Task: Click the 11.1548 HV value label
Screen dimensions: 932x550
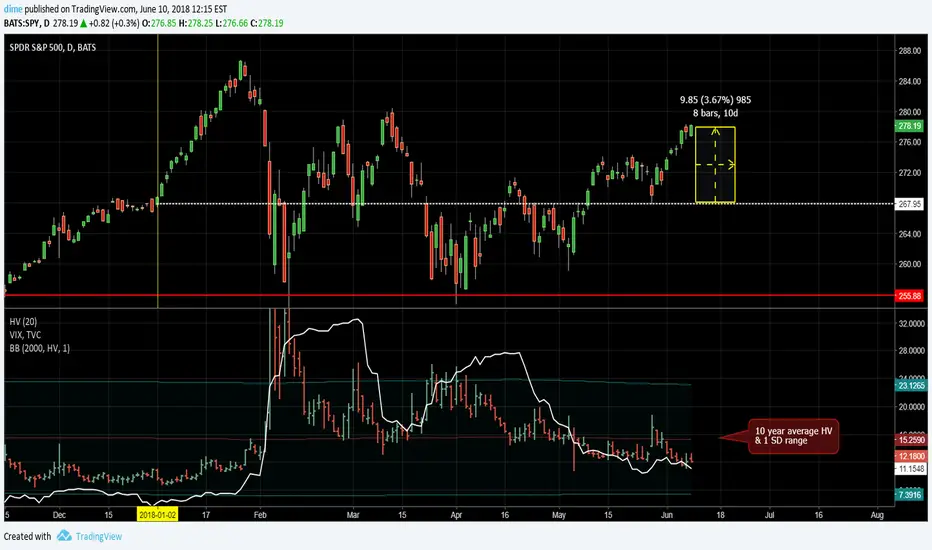Action: [911, 469]
